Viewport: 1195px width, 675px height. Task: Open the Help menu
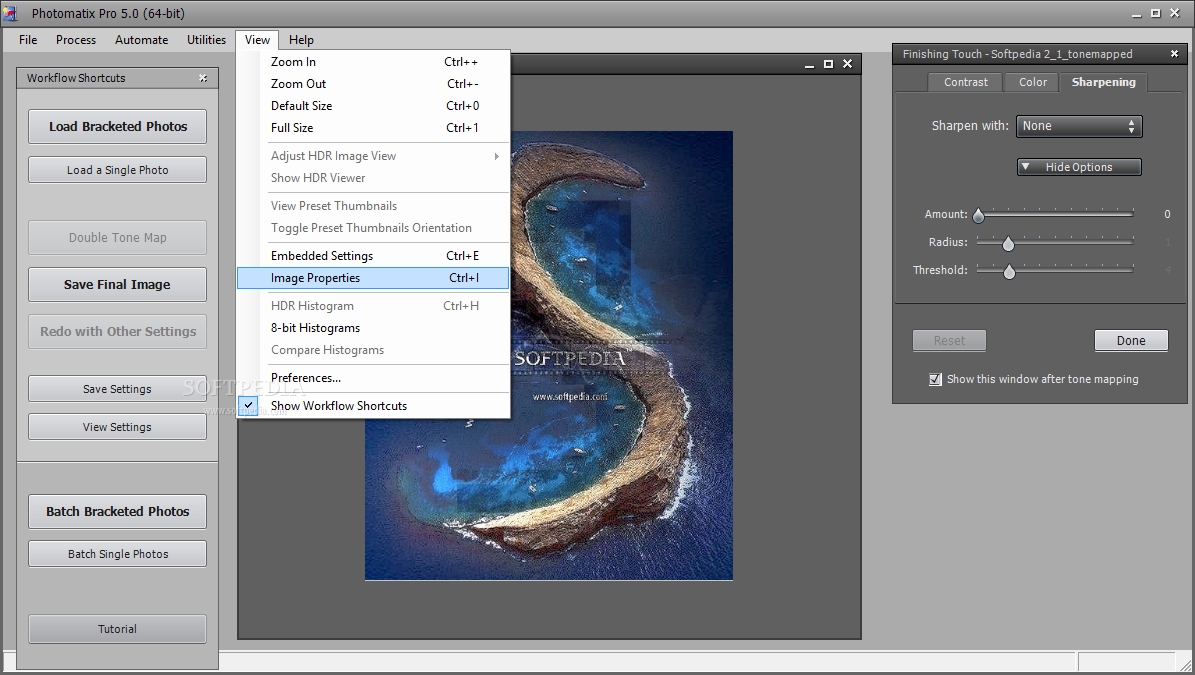301,40
